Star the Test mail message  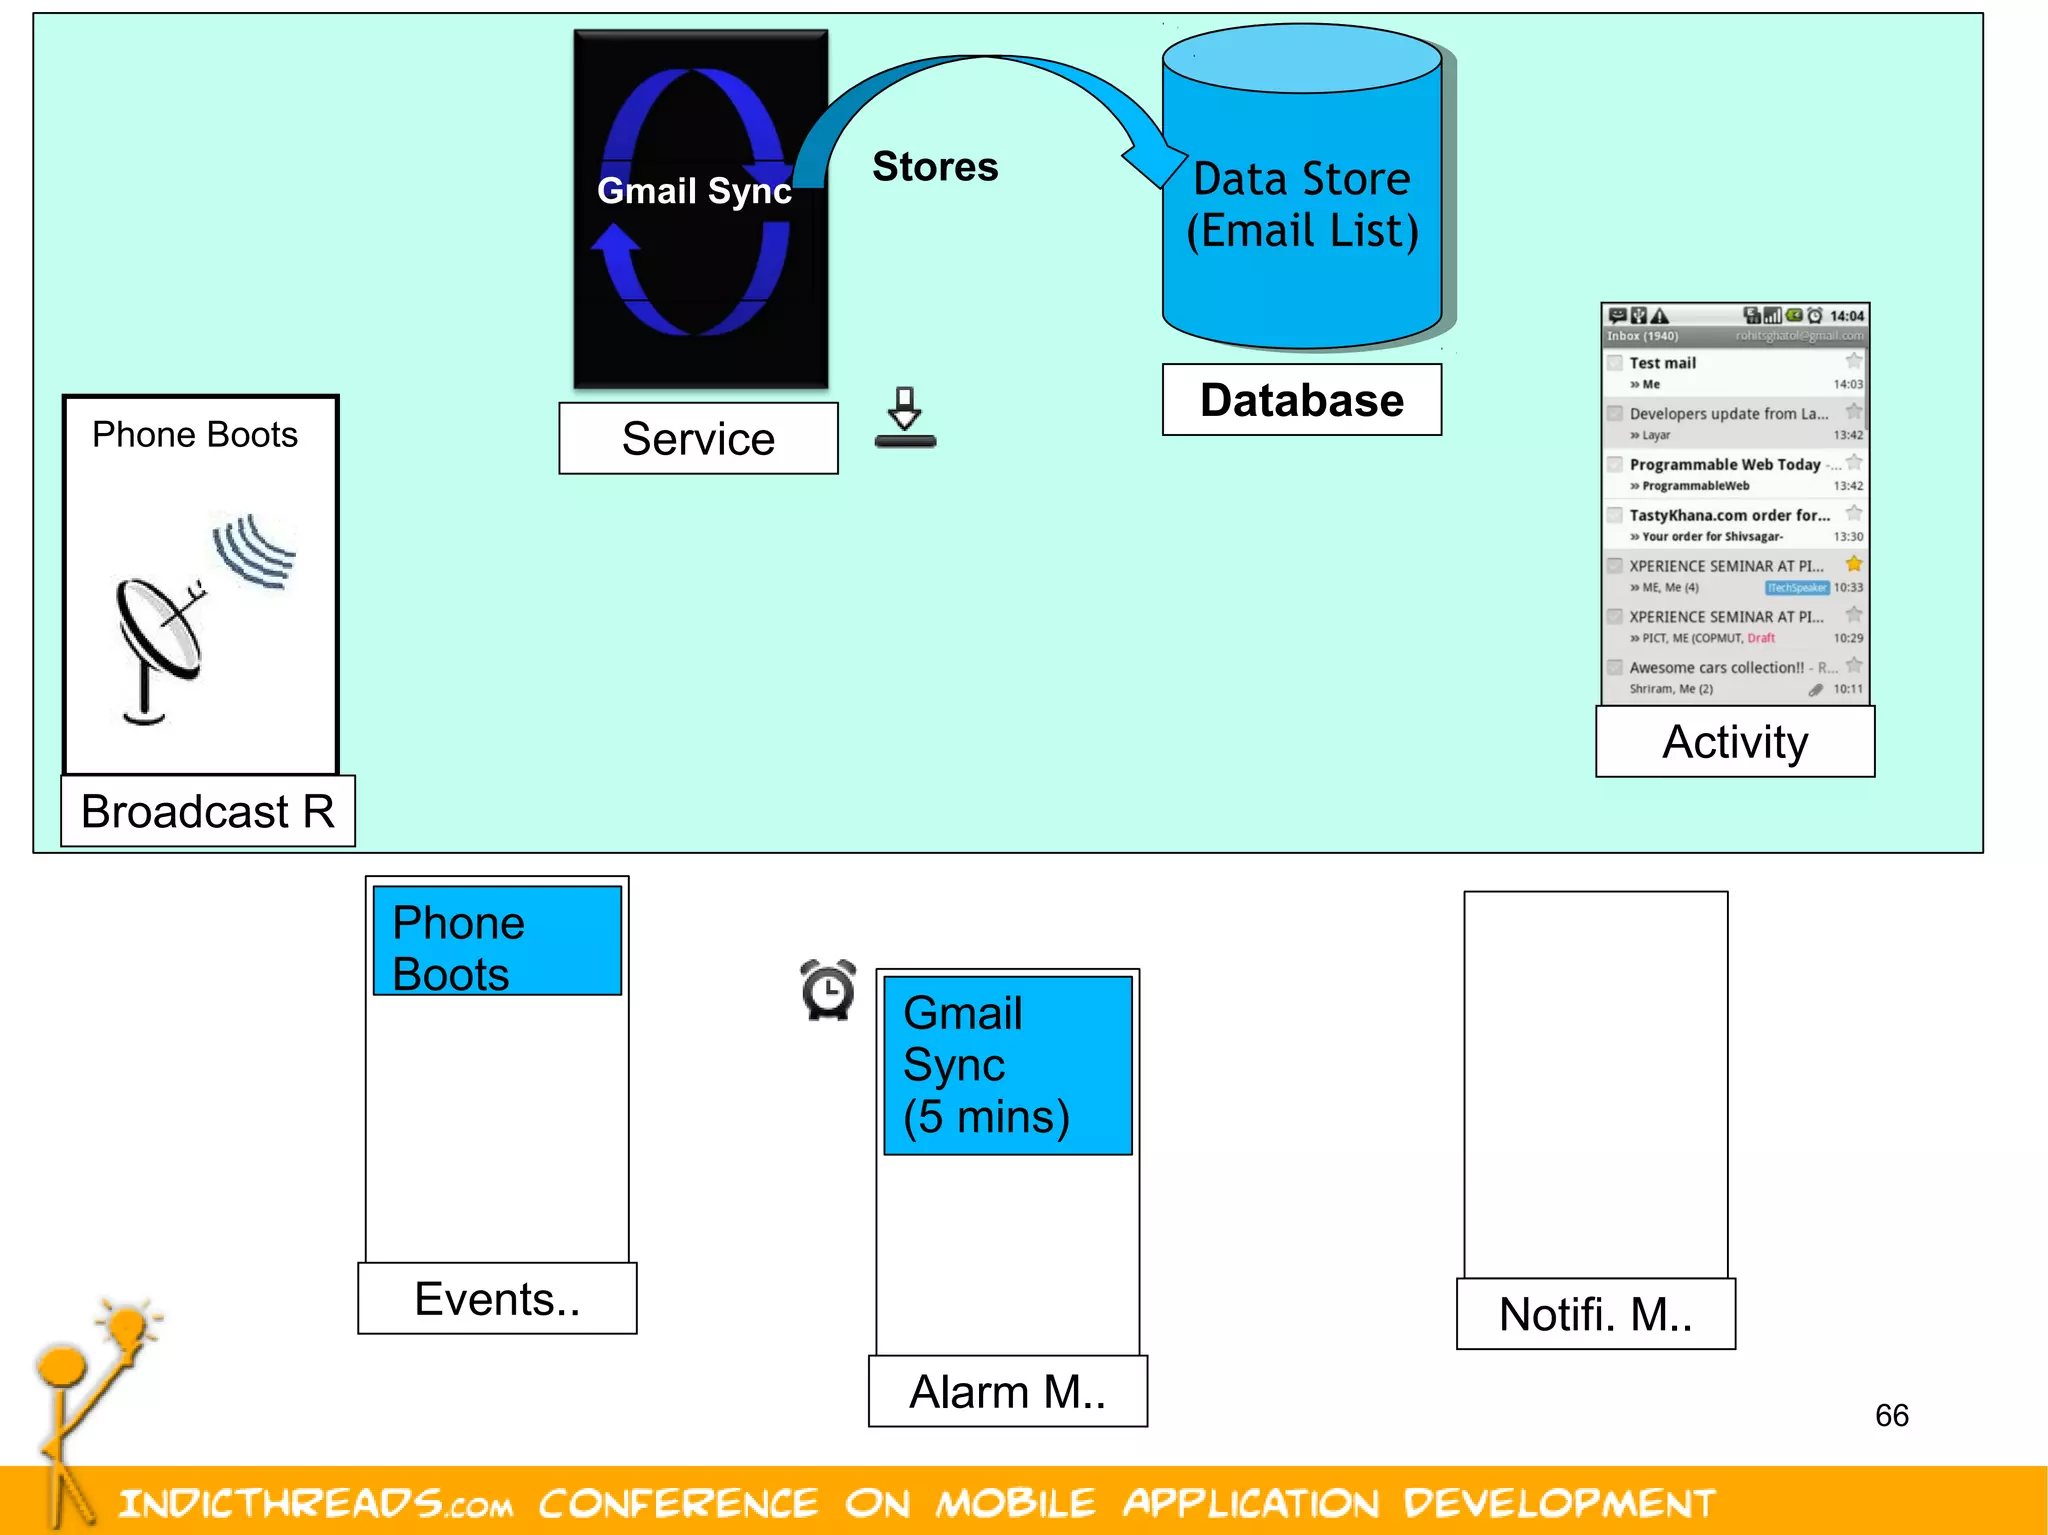(x=1853, y=362)
